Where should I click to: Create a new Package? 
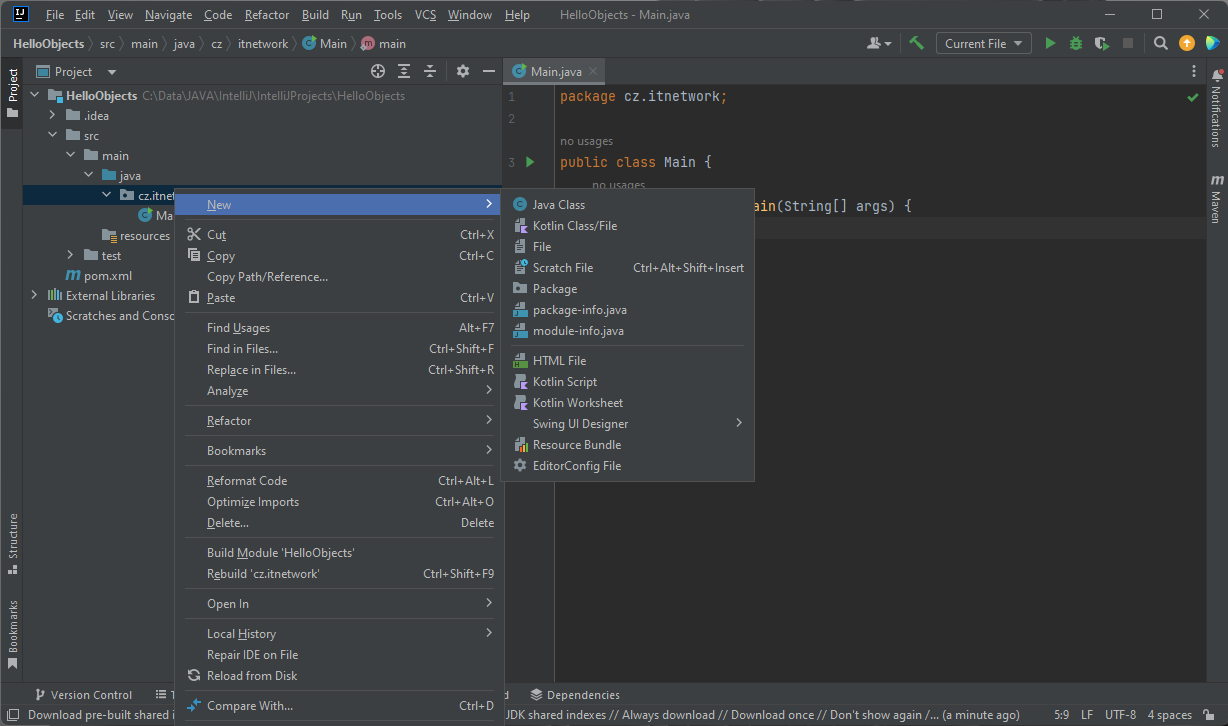(x=628, y=288)
